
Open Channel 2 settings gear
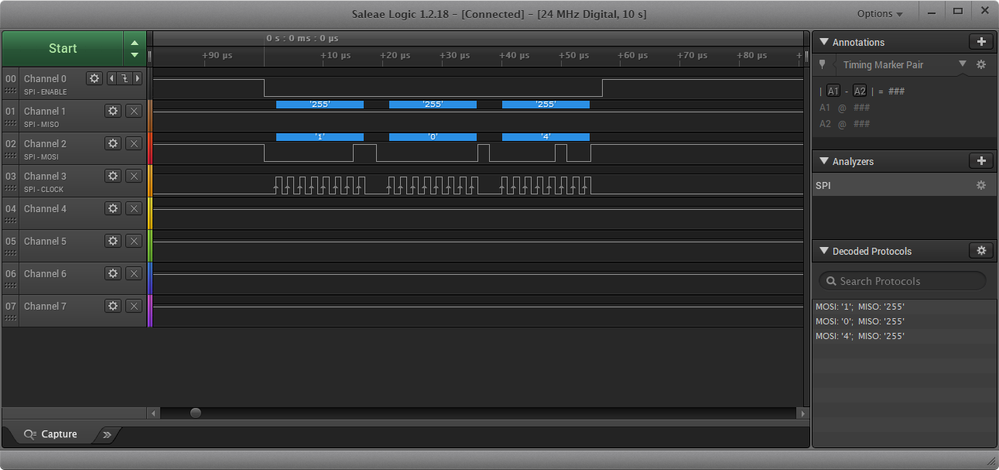[113, 143]
